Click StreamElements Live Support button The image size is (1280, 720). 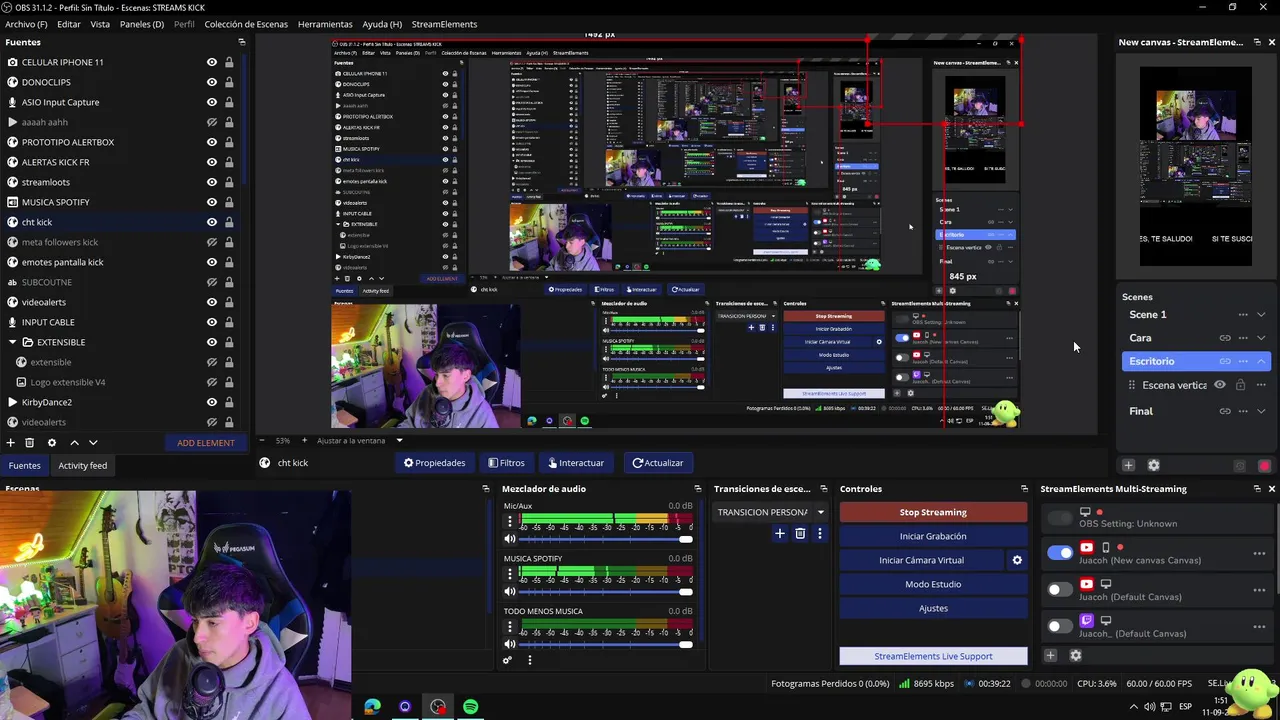(933, 656)
